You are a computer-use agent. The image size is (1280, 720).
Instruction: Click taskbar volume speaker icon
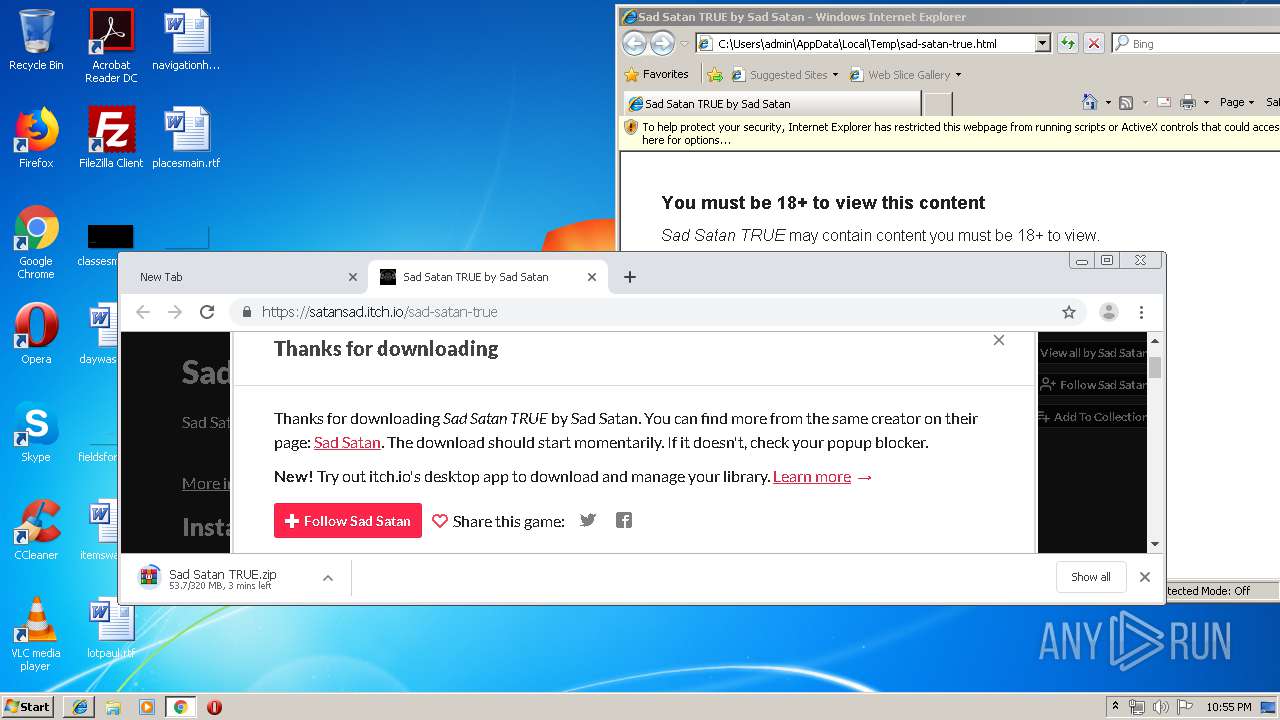(x=1161, y=707)
